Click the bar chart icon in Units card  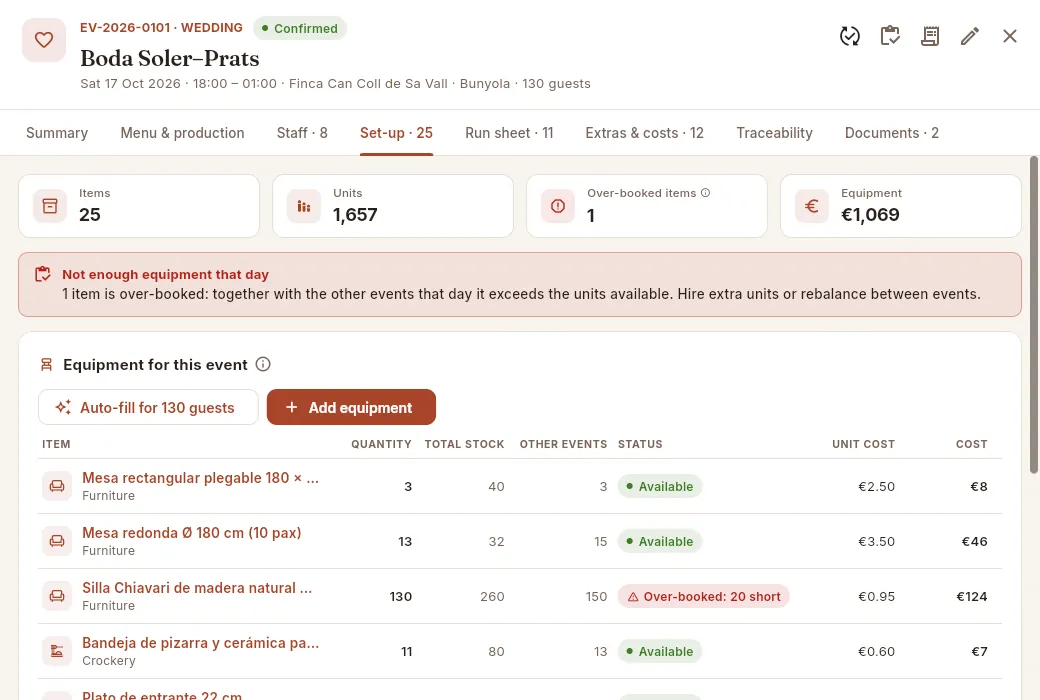(304, 206)
